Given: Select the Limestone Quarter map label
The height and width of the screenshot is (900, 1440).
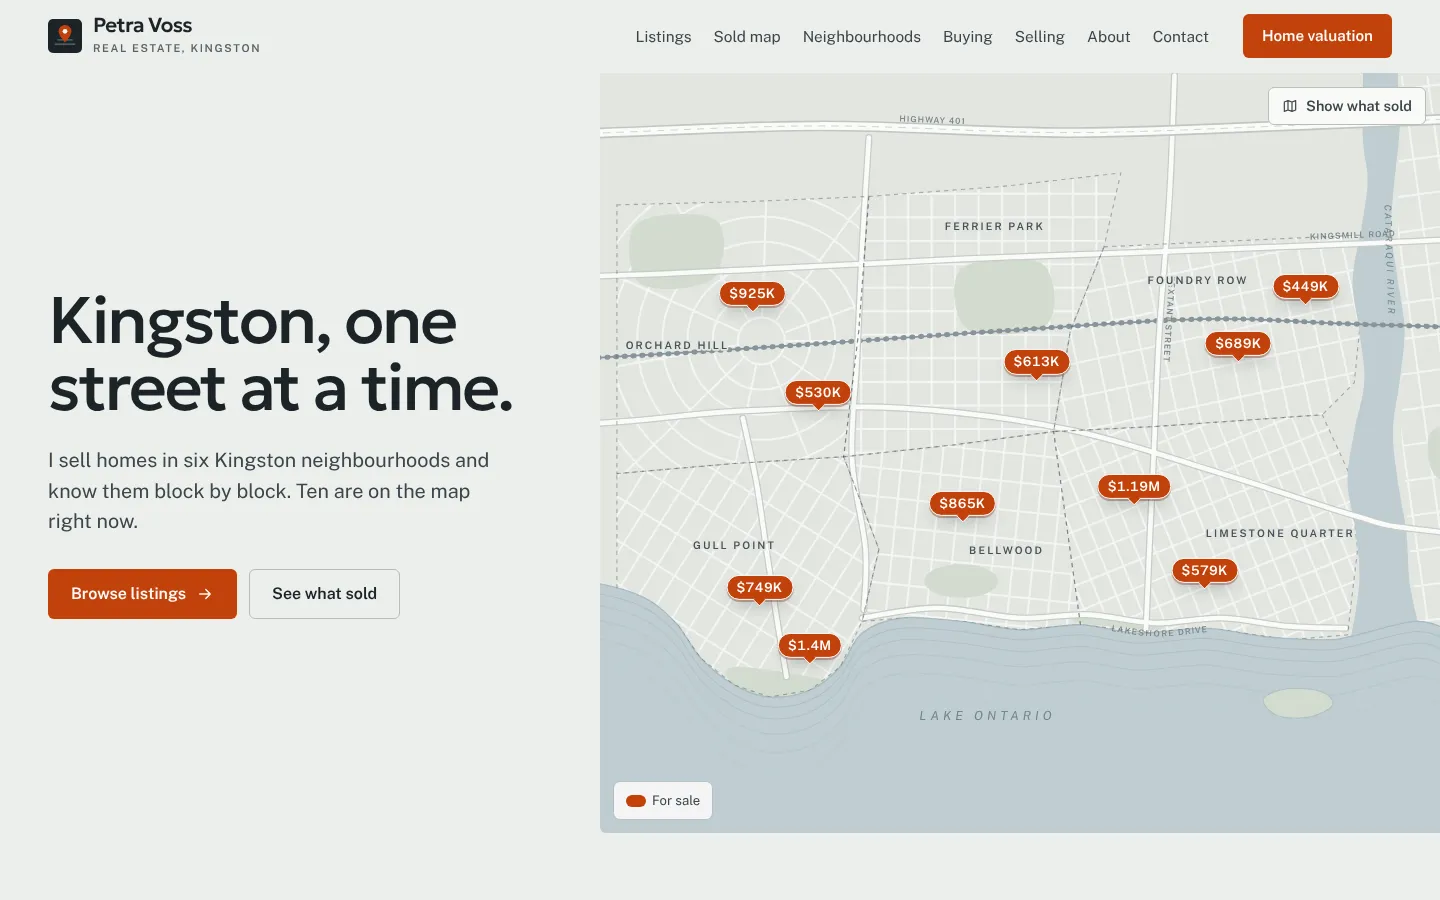Looking at the screenshot, I should [1279, 534].
